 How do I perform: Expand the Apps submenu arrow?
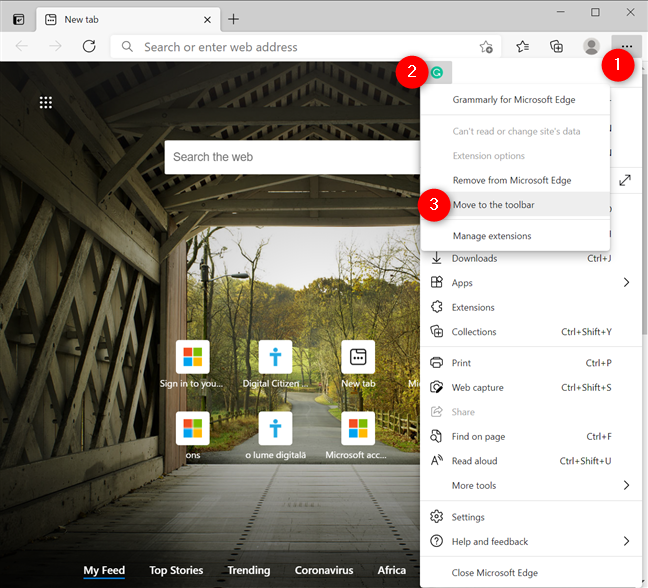point(626,282)
